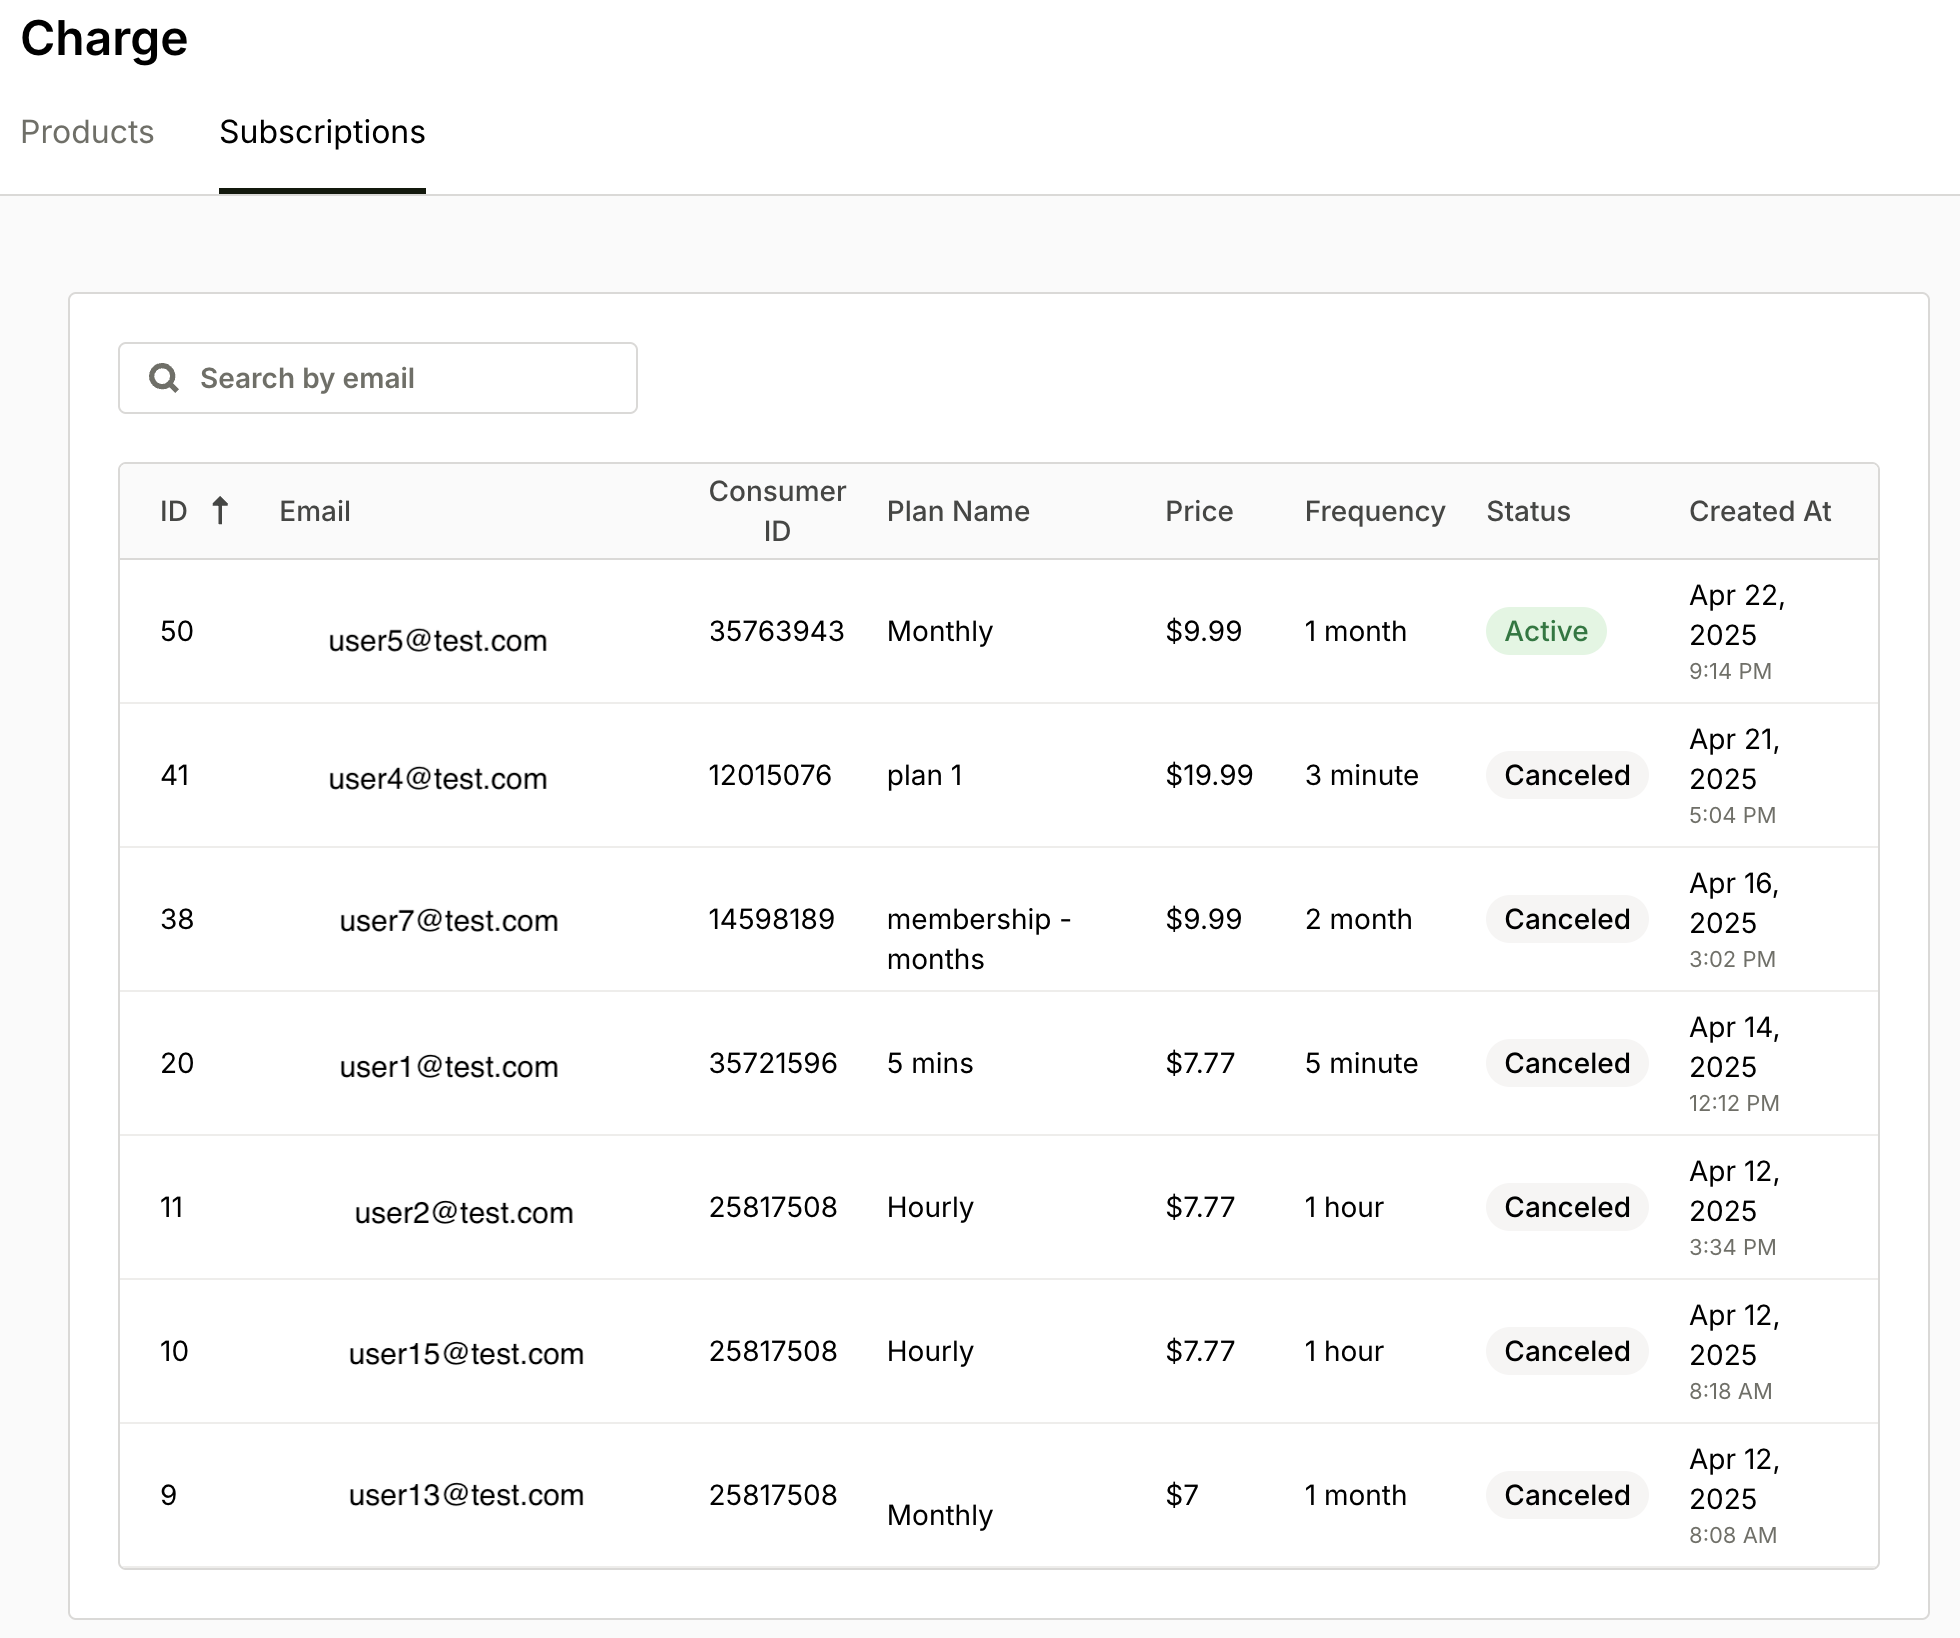Screen dimensions: 1960x1638
Task: Click Canceled badge in user7@test.com row
Action: coord(1567,919)
